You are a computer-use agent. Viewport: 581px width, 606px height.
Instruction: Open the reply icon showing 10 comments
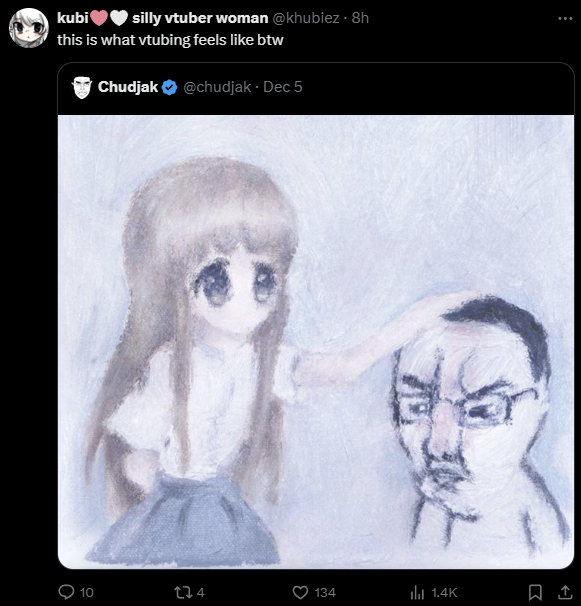coord(66,592)
